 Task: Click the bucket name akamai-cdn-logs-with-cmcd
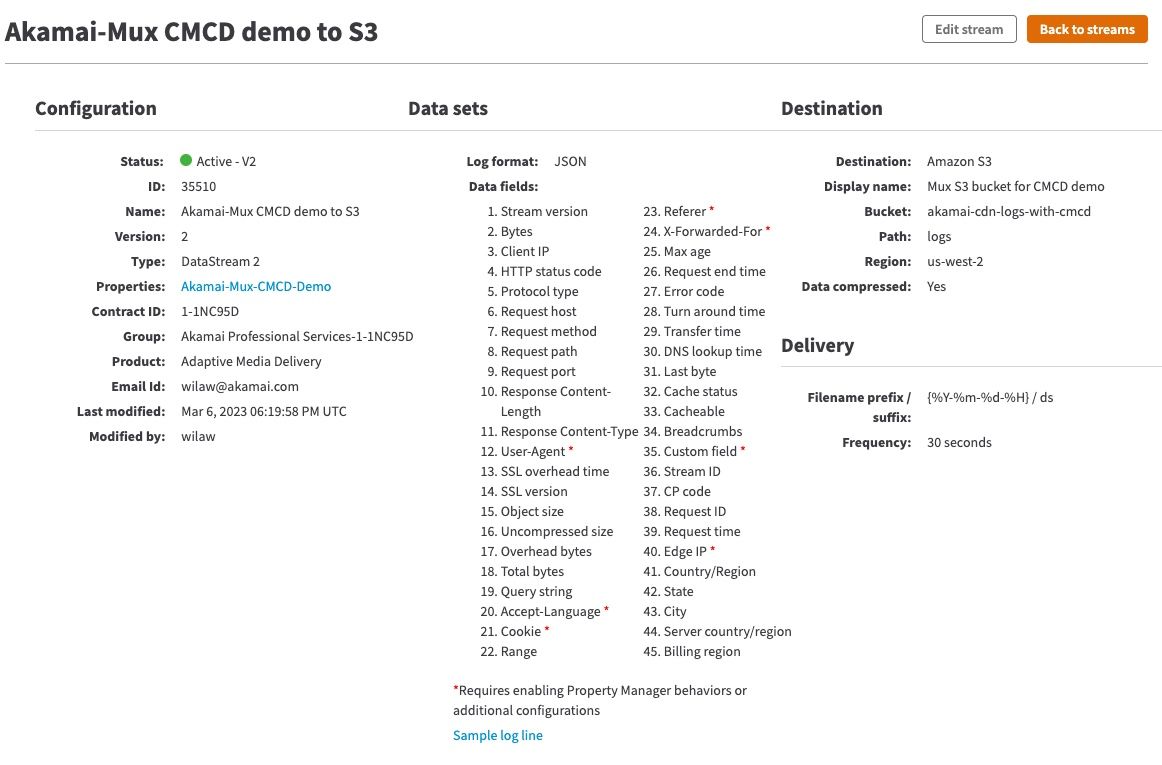click(x=1009, y=211)
